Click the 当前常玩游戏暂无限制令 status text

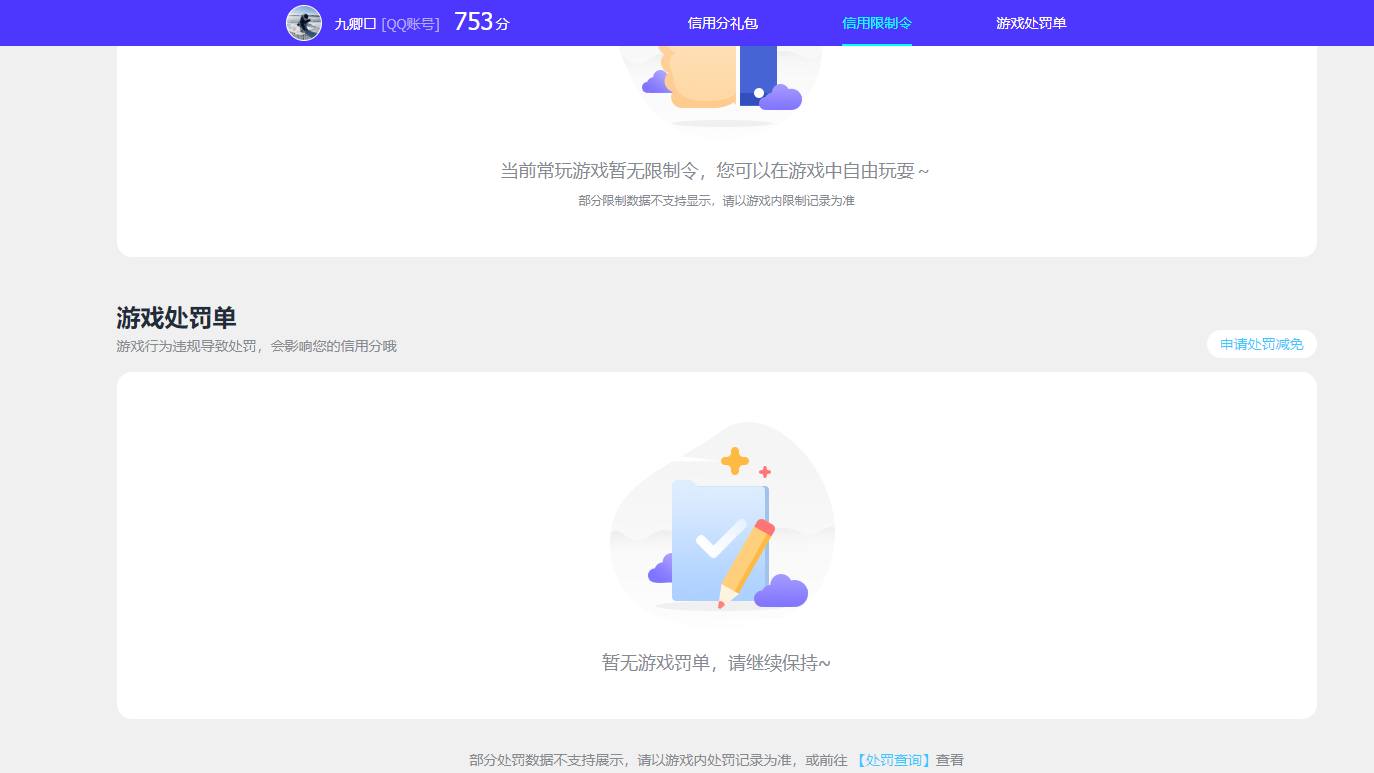click(715, 170)
